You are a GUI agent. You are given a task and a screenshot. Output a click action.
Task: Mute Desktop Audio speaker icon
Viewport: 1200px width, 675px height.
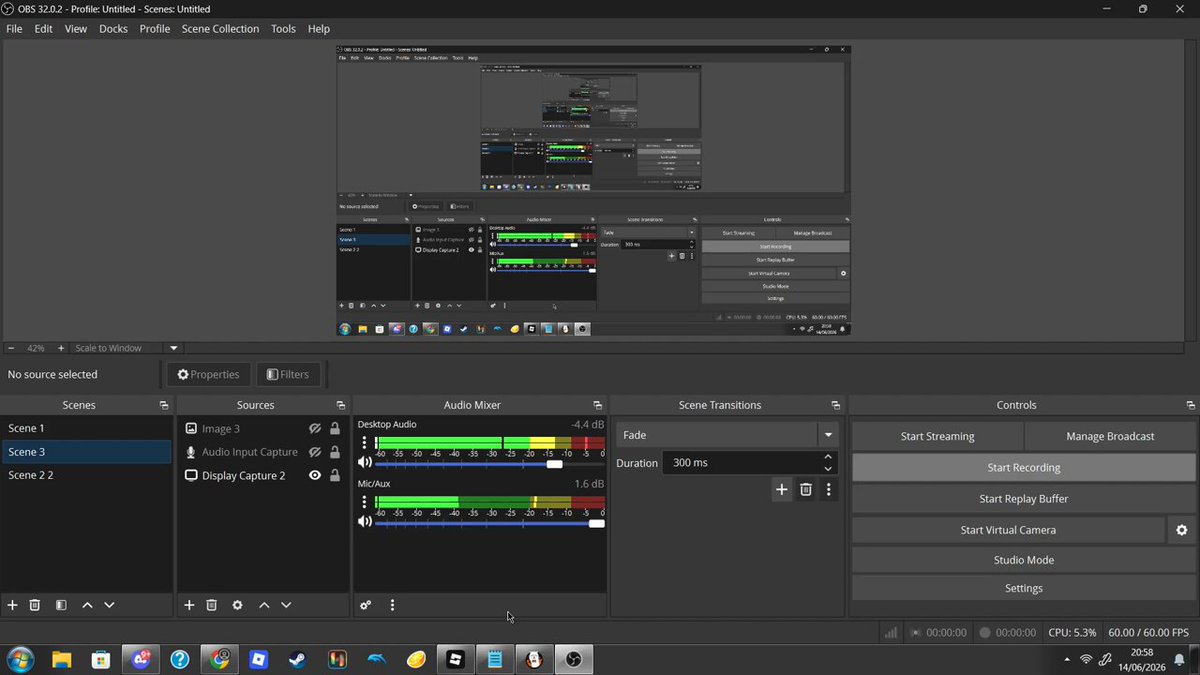pyautogui.click(x=365, y=463)
